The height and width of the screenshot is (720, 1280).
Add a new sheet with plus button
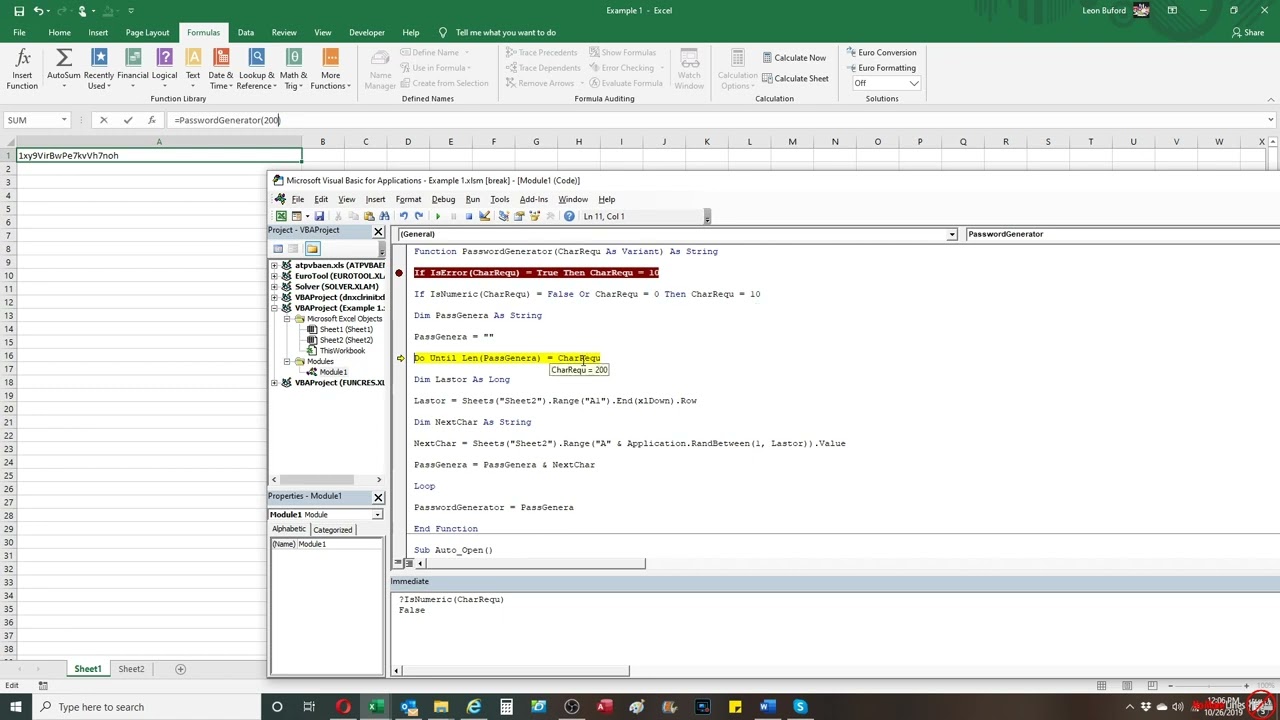click(x=180, y=669)
